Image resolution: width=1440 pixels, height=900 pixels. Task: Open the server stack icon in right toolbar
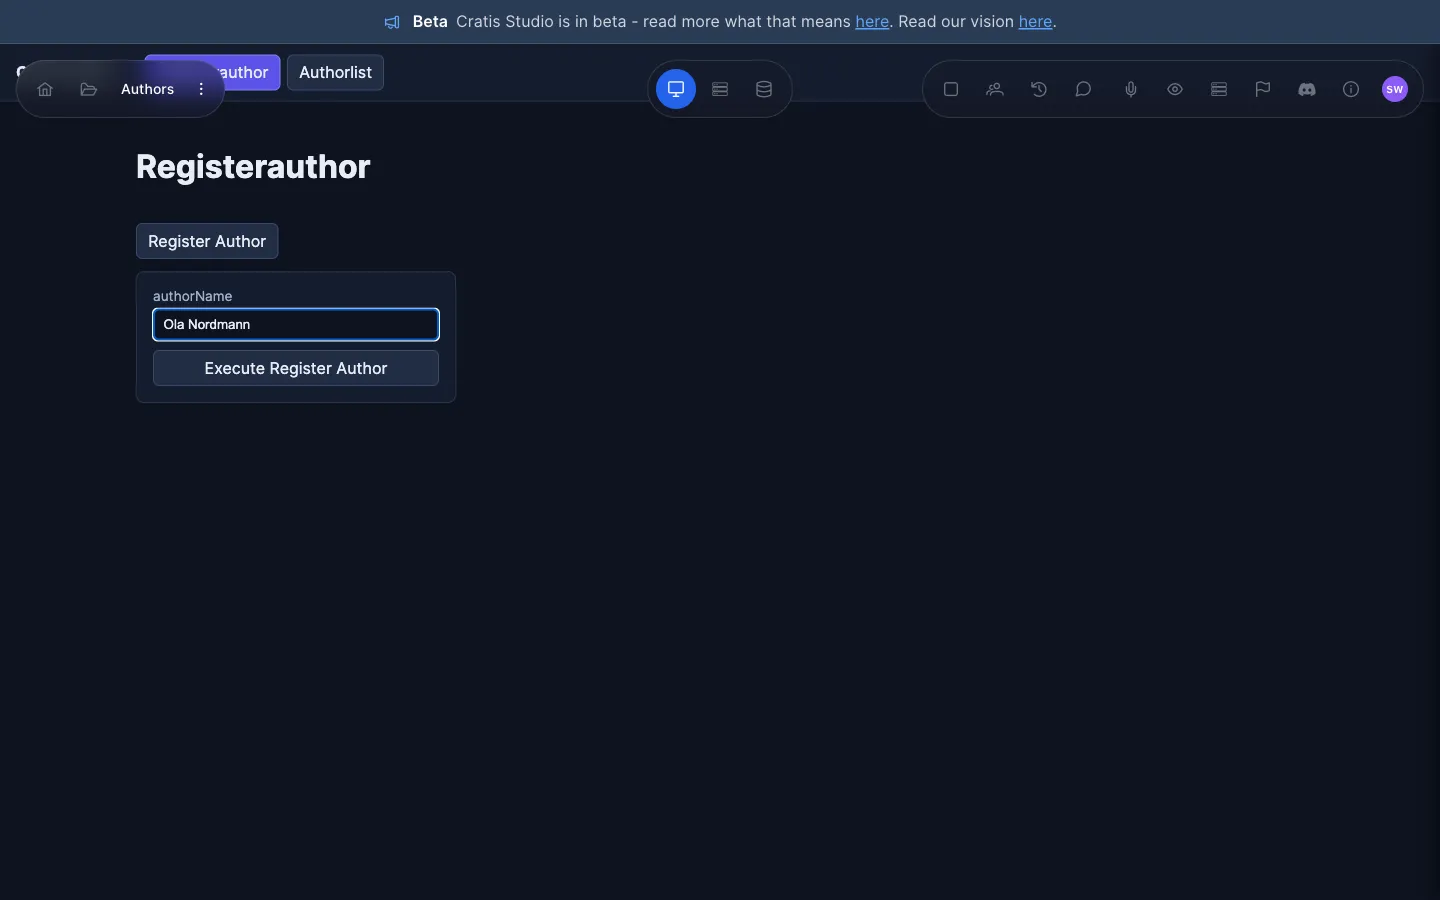pyautogui.click(x=1219, y=89)
